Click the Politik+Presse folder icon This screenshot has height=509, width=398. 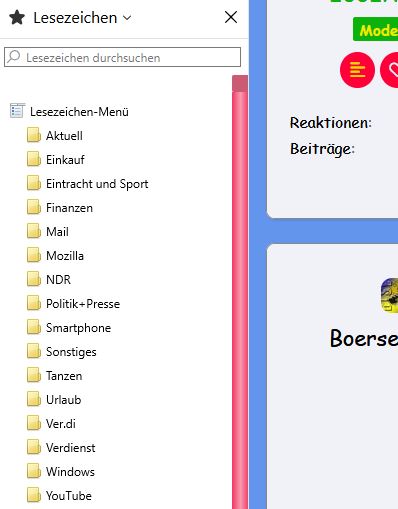tap(34, 303)
